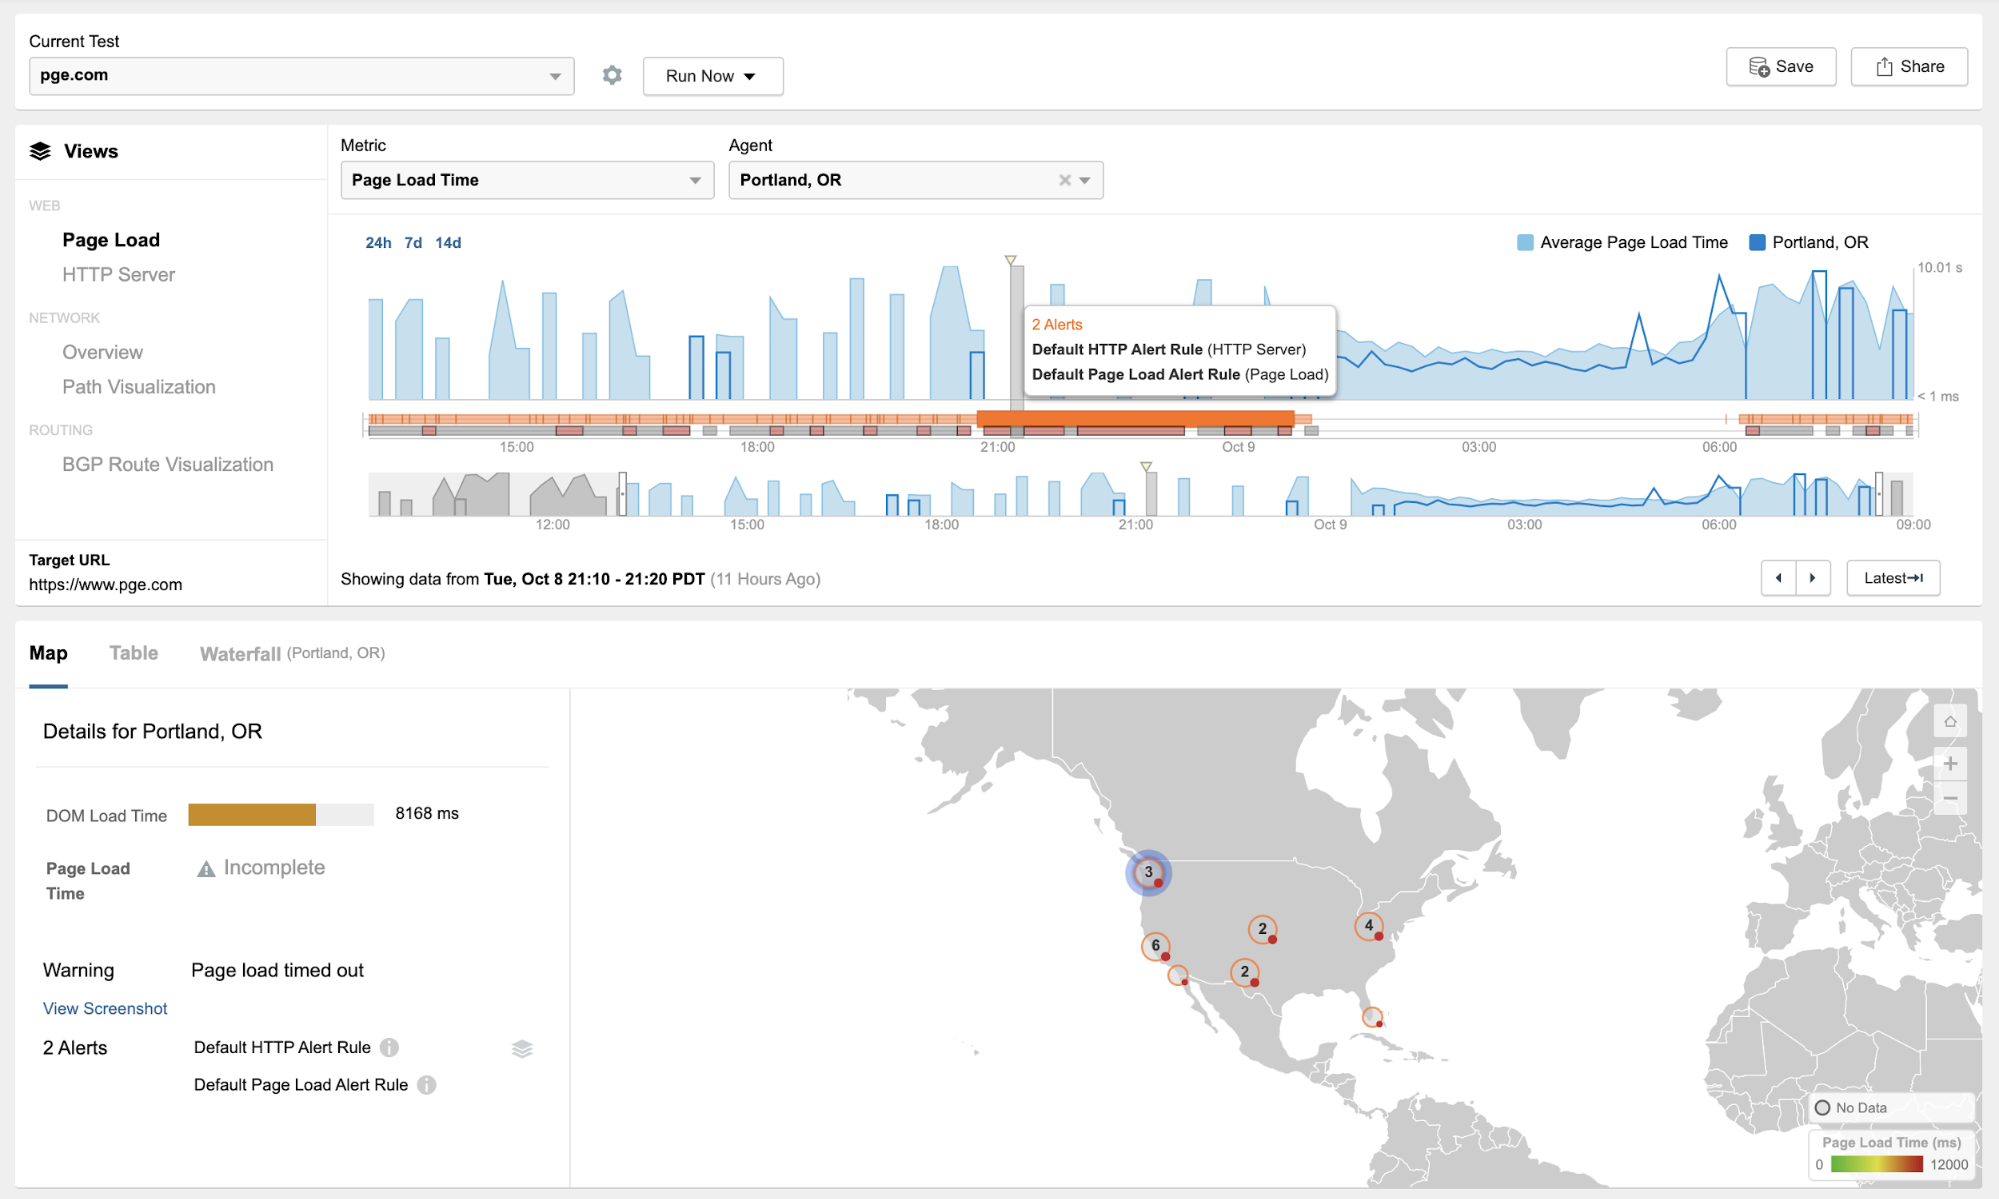Click the Share button
Screen dimensions: 1999x1199
click(1908, 67)
